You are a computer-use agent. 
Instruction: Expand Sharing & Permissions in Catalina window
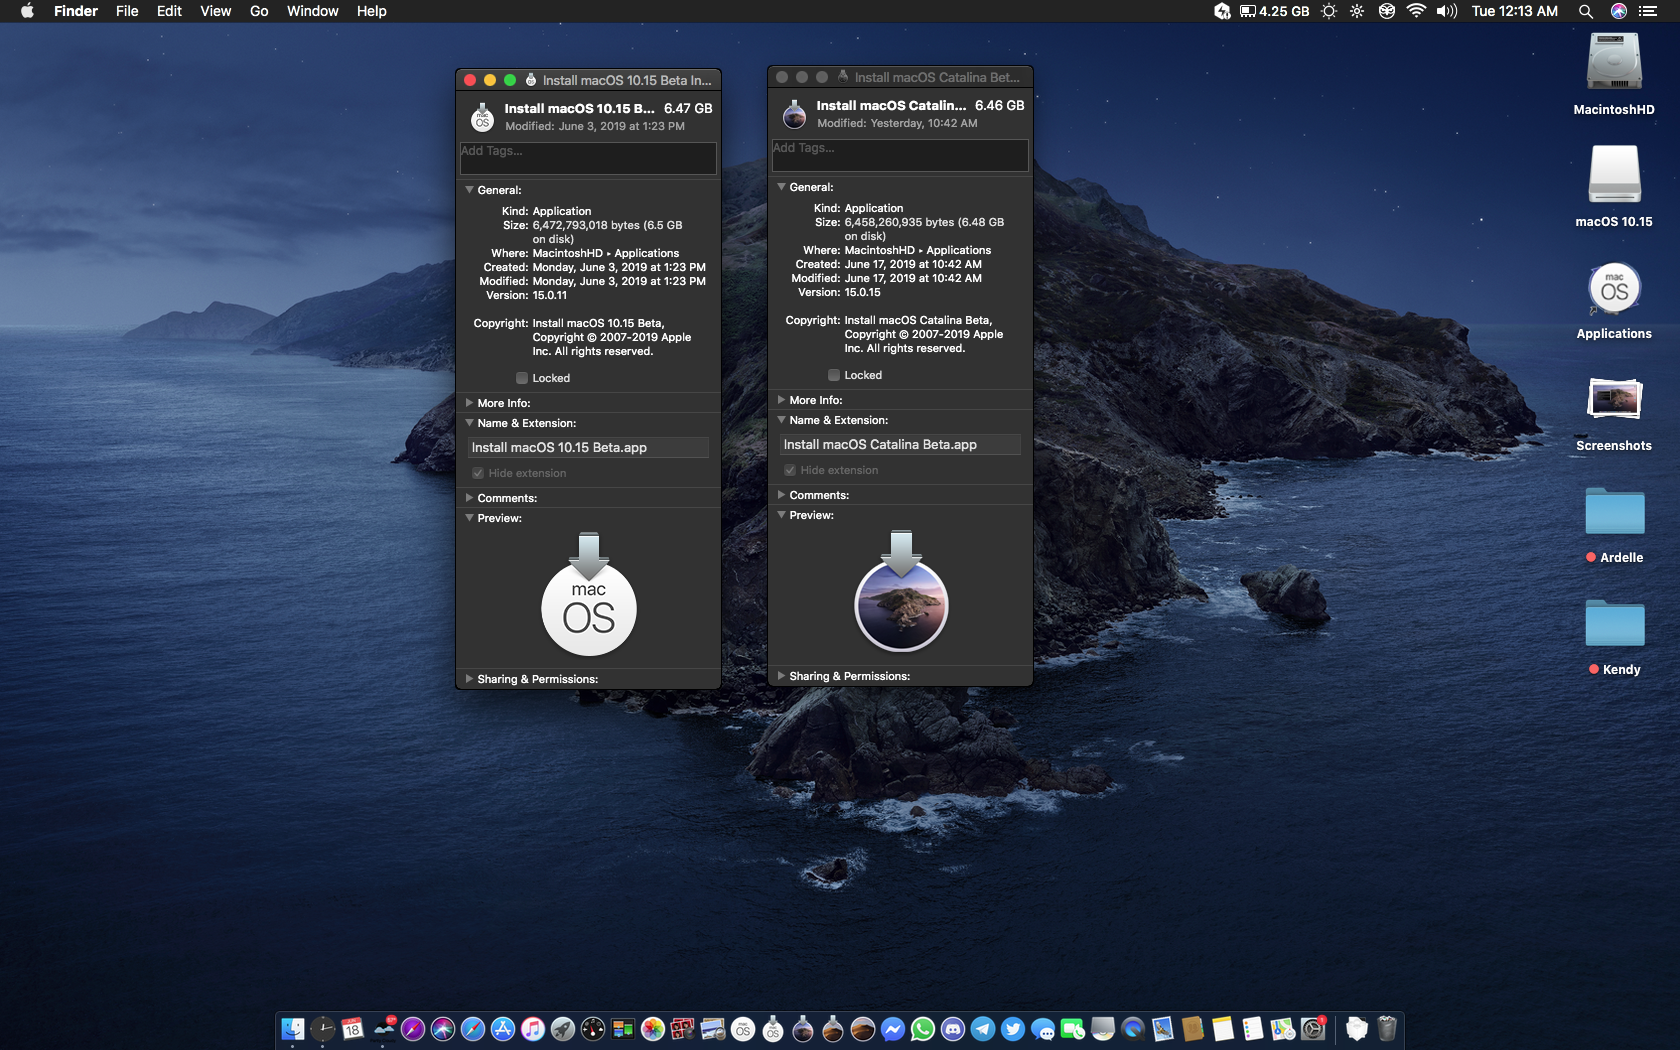(x=781, y=676)
